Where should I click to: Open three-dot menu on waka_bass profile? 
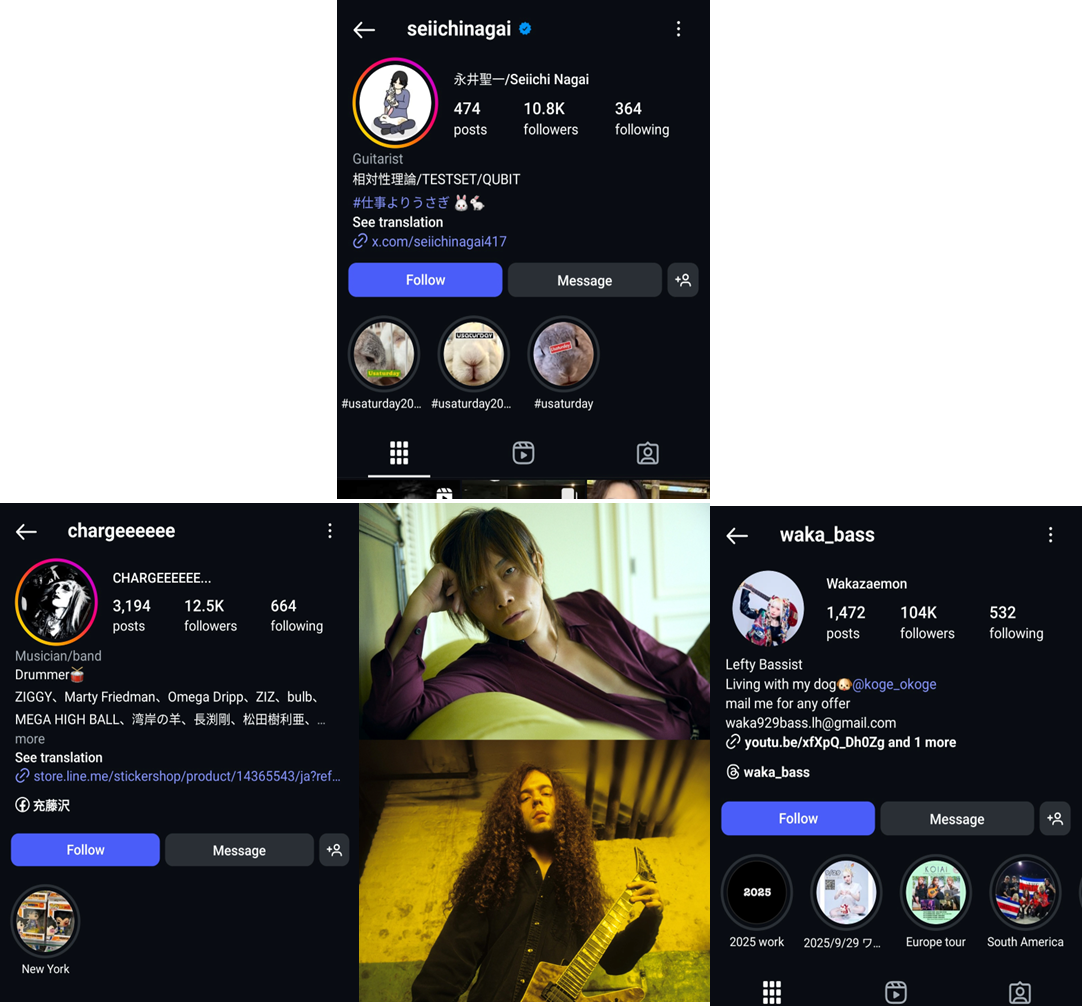click(1050, 535)
